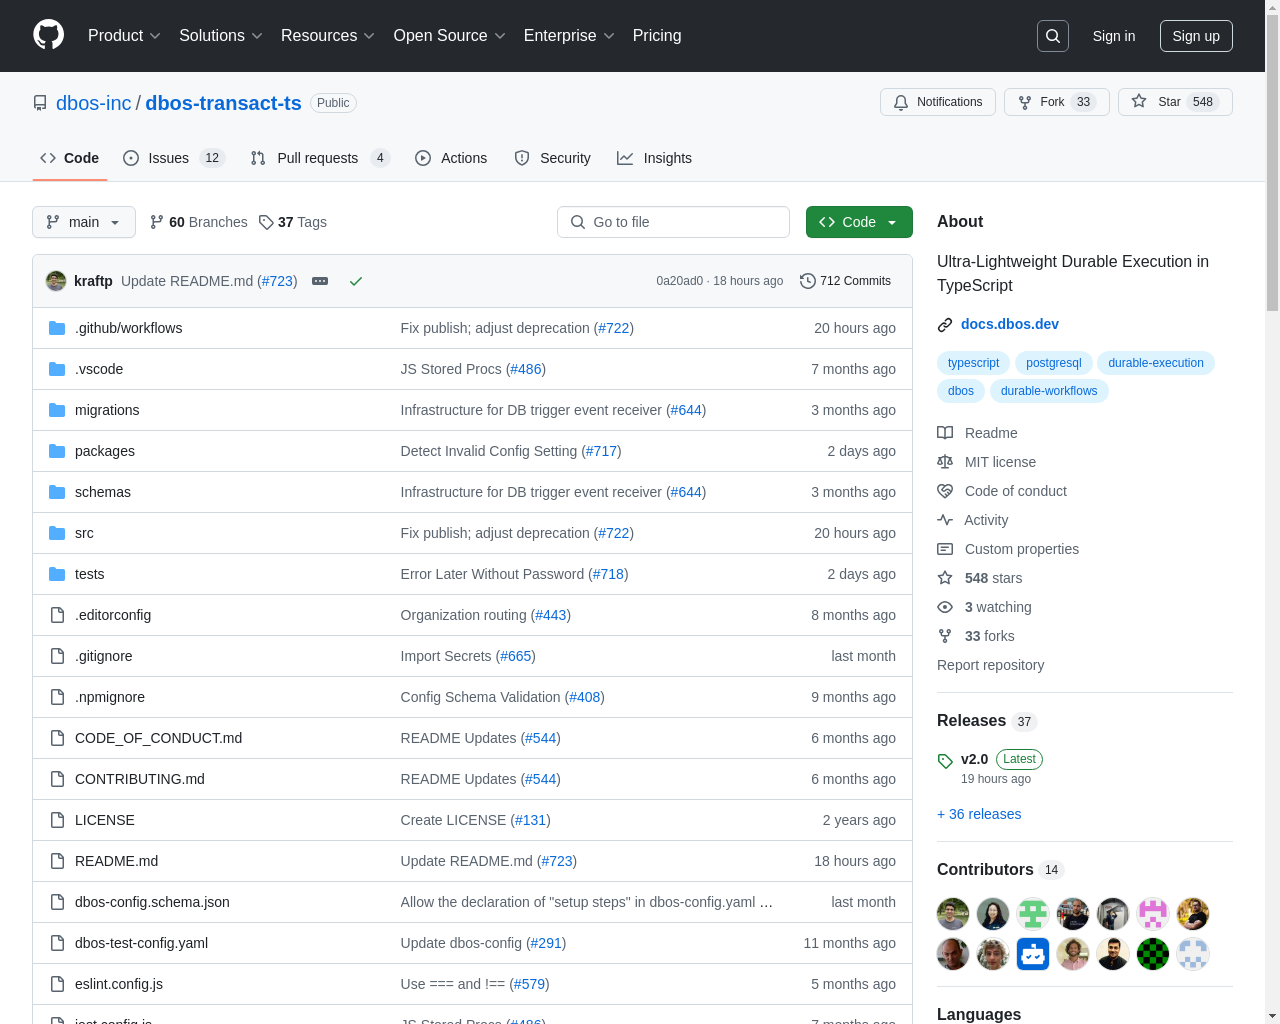Screen dimensions: 1280x1024
Task: Click the green check status icon
Action: click(x=355, y=281)
